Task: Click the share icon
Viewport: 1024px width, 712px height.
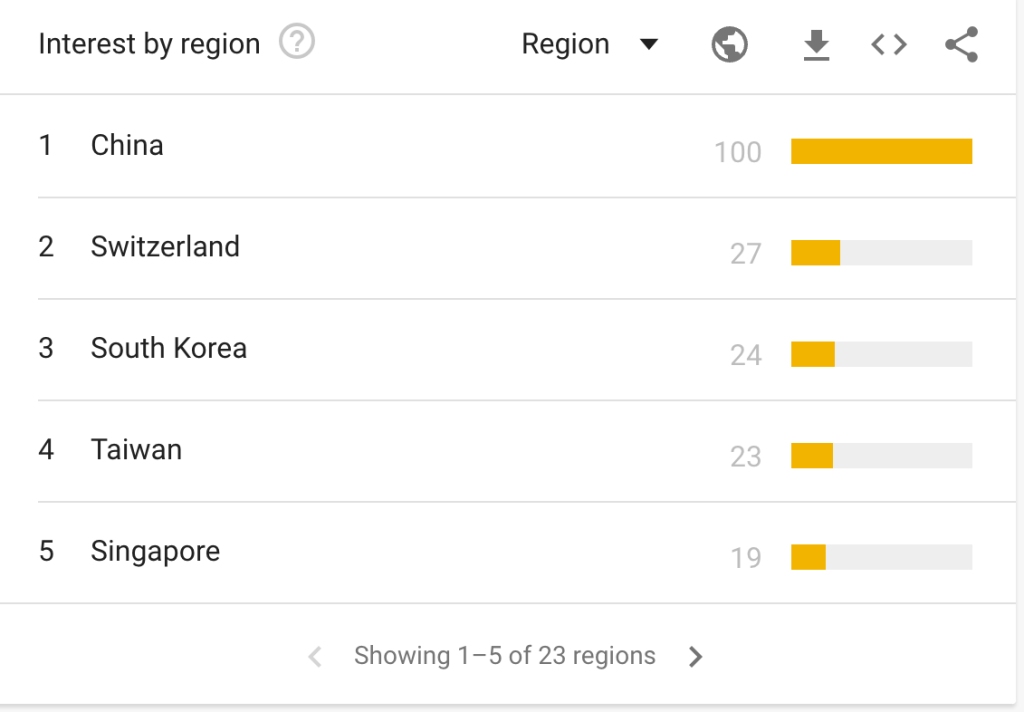Action: pyautogui.click(x=961, y=45)
